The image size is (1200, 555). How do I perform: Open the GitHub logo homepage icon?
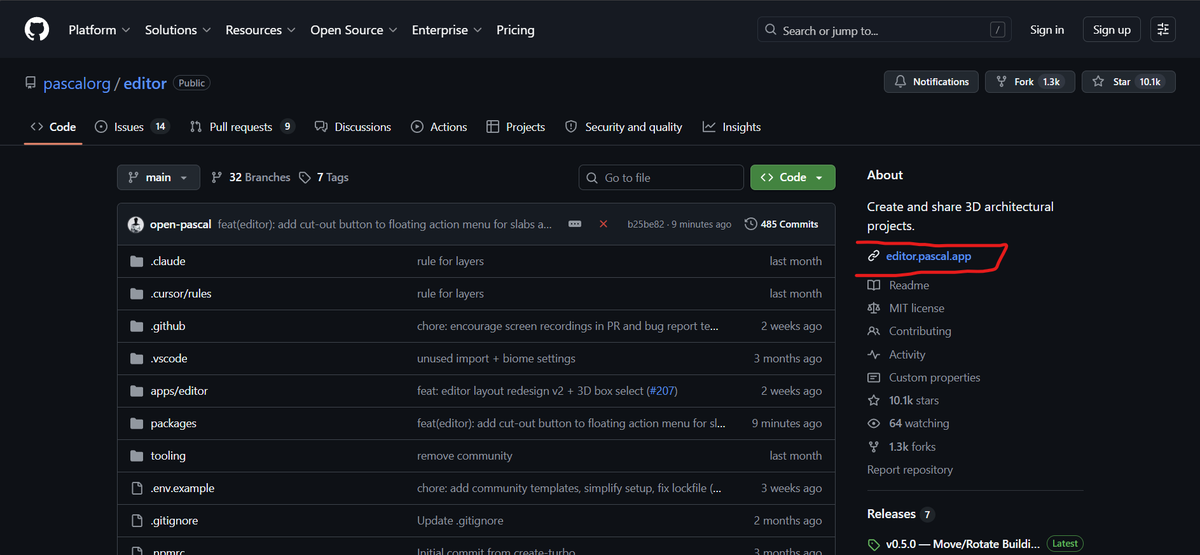(36, 30)
